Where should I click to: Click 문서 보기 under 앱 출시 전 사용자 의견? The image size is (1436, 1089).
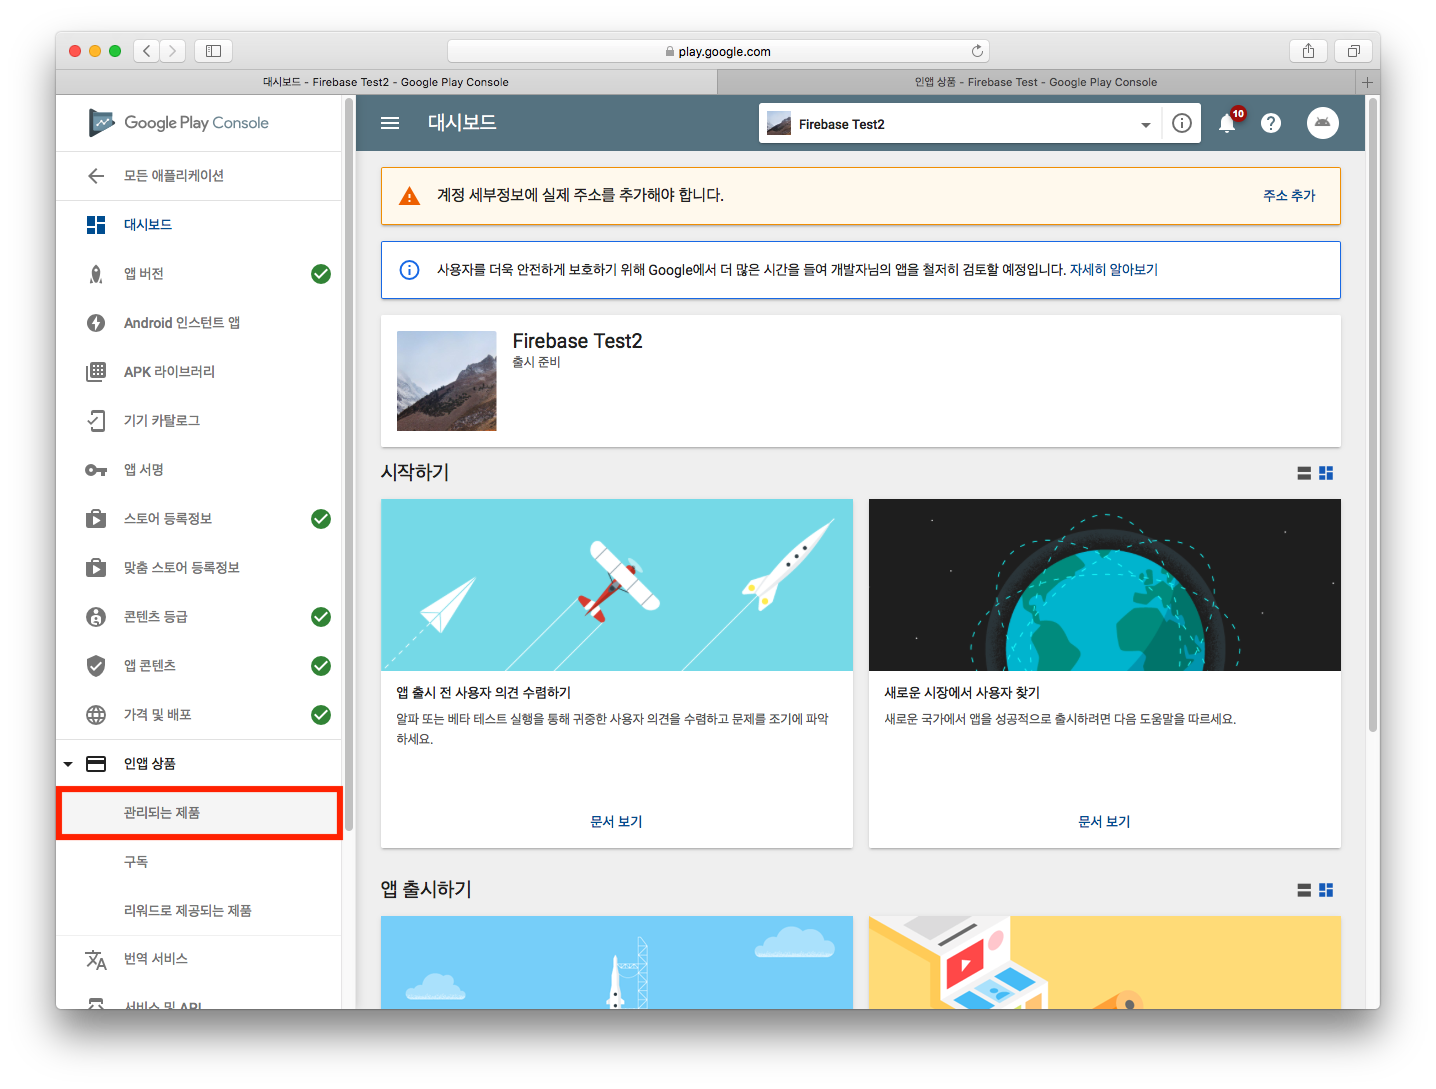pos(616,822)
